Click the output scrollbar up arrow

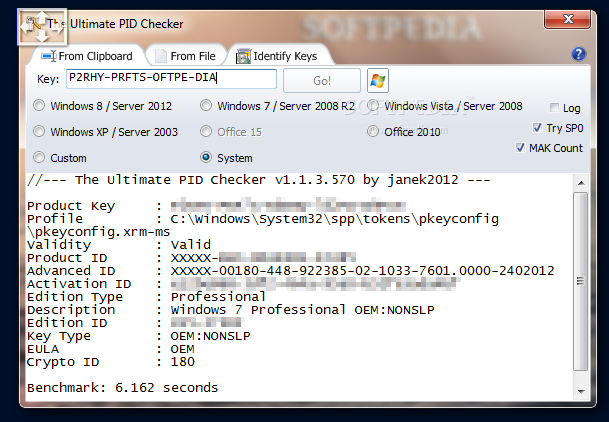pos(581,183)
